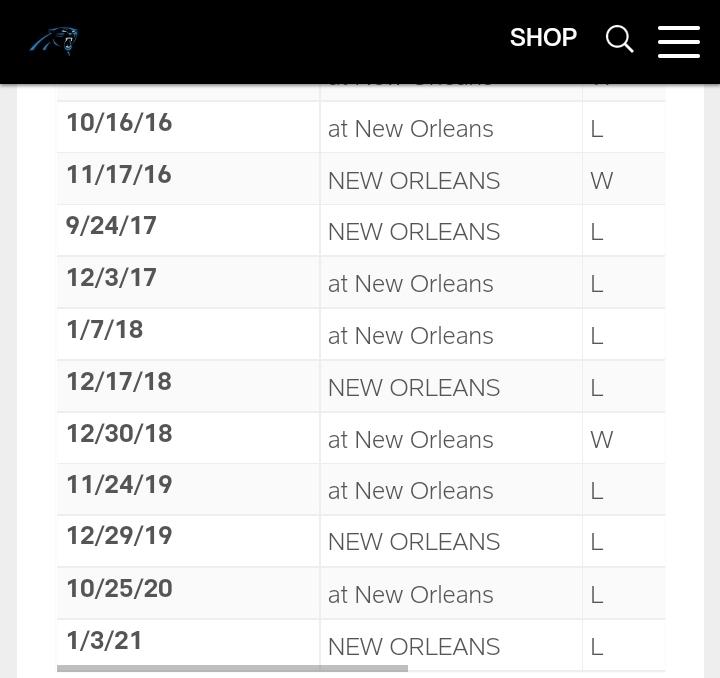Image resolution: width=720 pixels, height=678 pixels.
Task: Select the 11/17/16 date cell
Action: 188,179
